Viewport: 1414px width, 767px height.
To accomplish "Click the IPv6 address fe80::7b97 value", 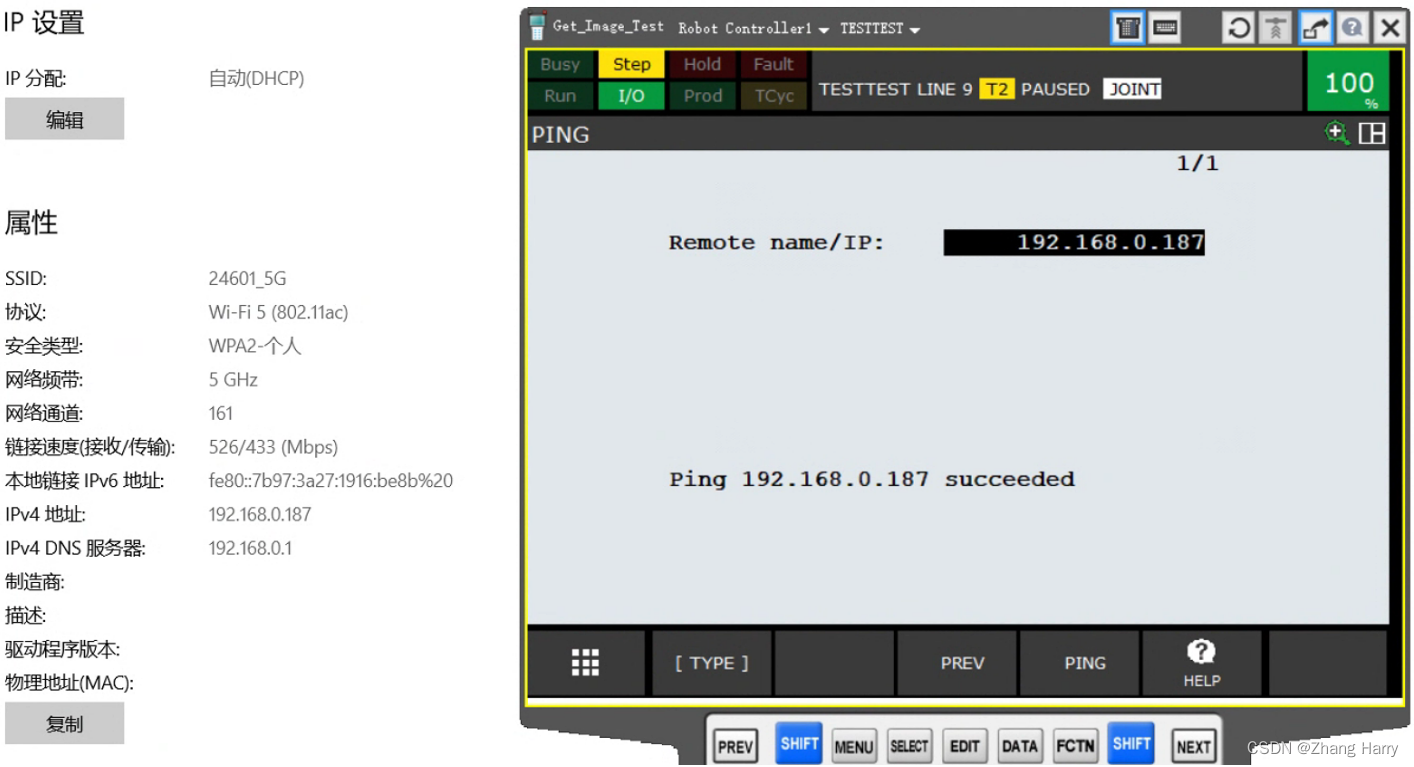I will 331,481.
